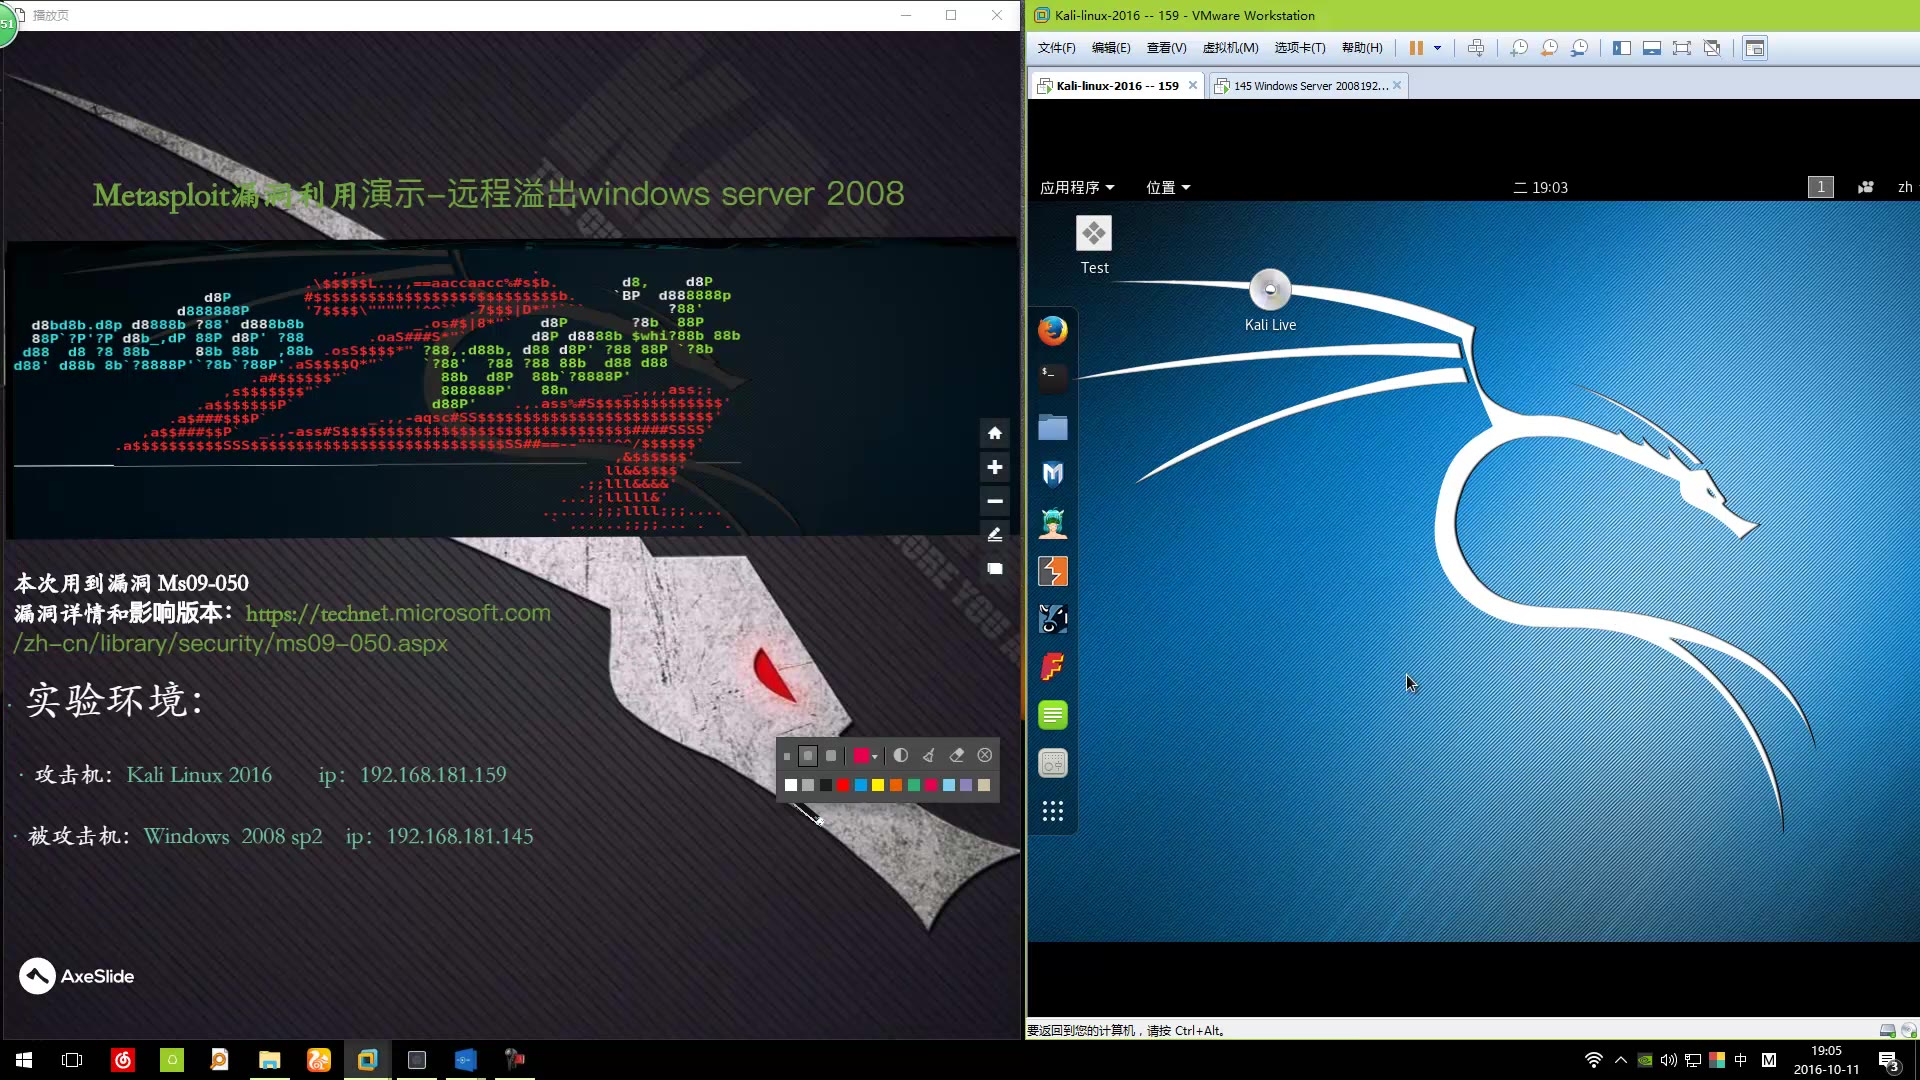
Task: Pause the virtual machine with the orange pause button
Action: [1416, 48]
